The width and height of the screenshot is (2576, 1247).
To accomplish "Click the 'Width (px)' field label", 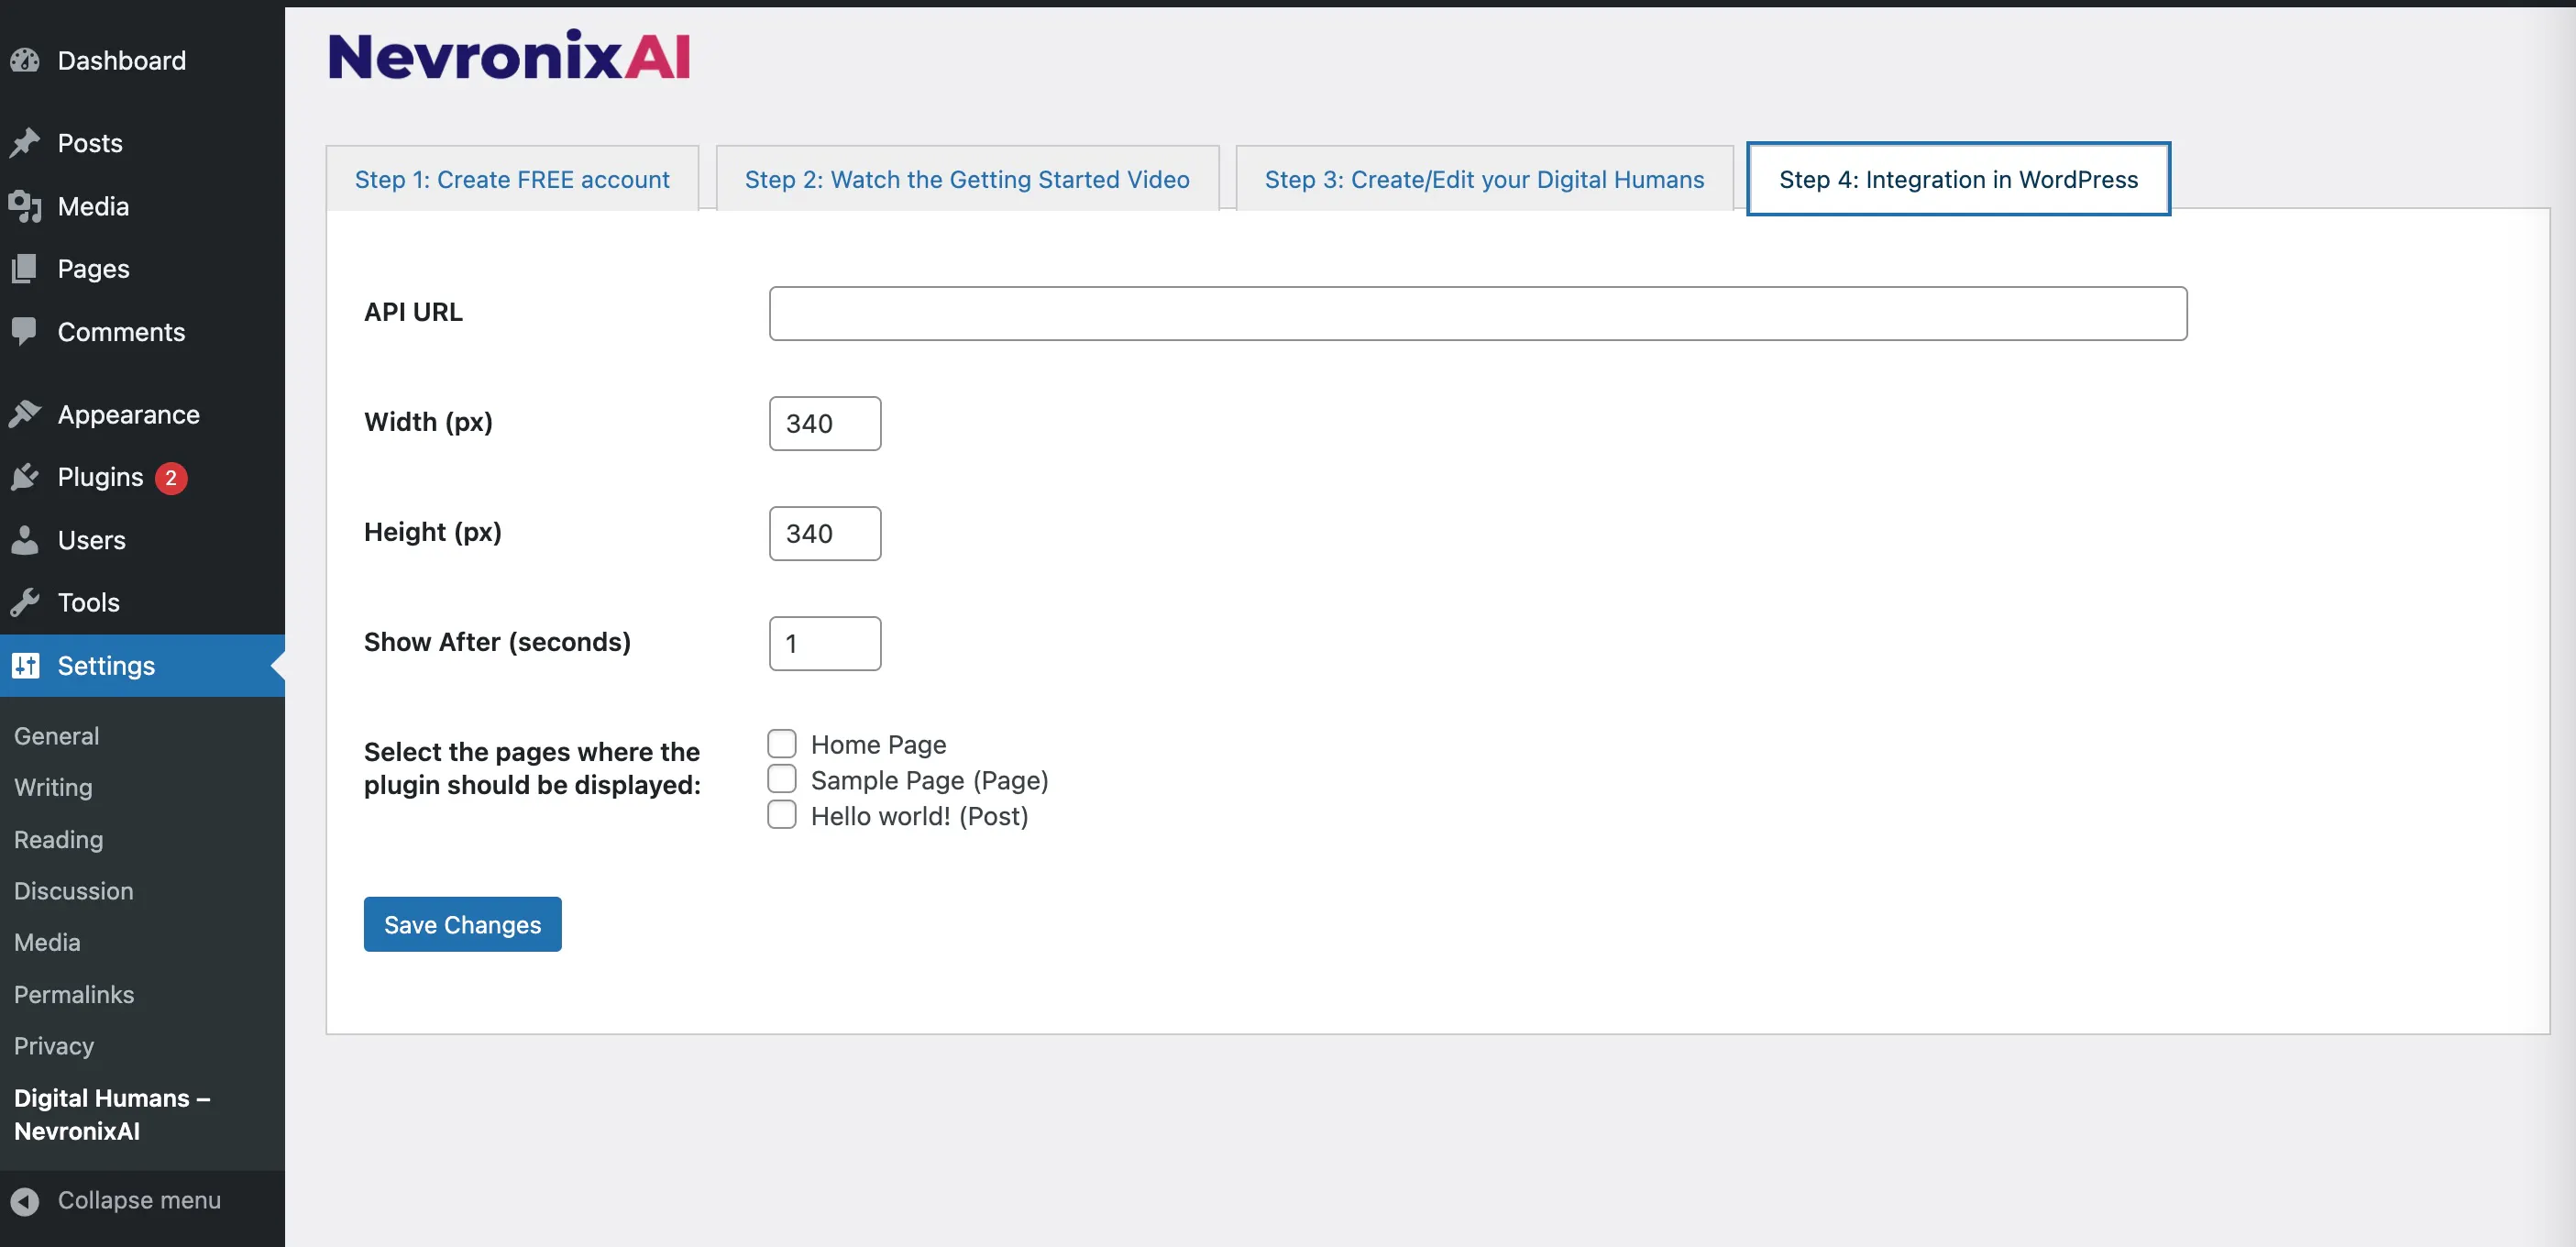I will (428, 422).
